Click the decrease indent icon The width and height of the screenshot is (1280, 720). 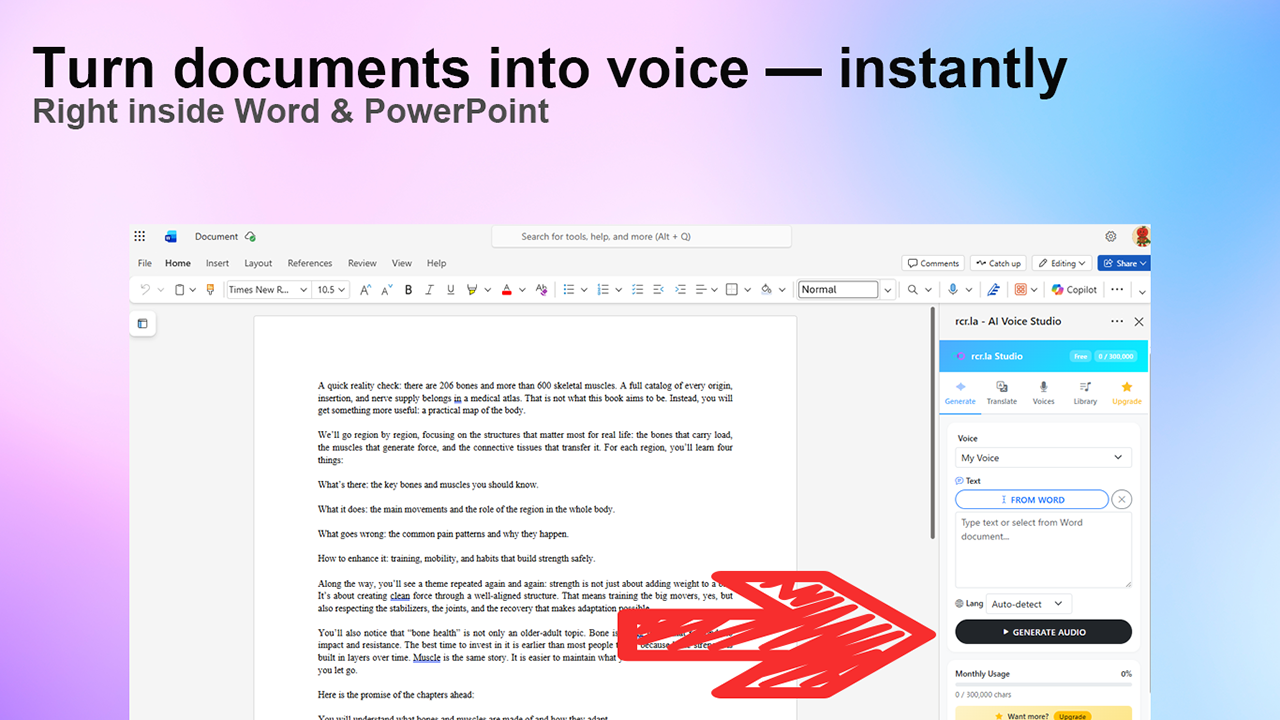[658, 290]
